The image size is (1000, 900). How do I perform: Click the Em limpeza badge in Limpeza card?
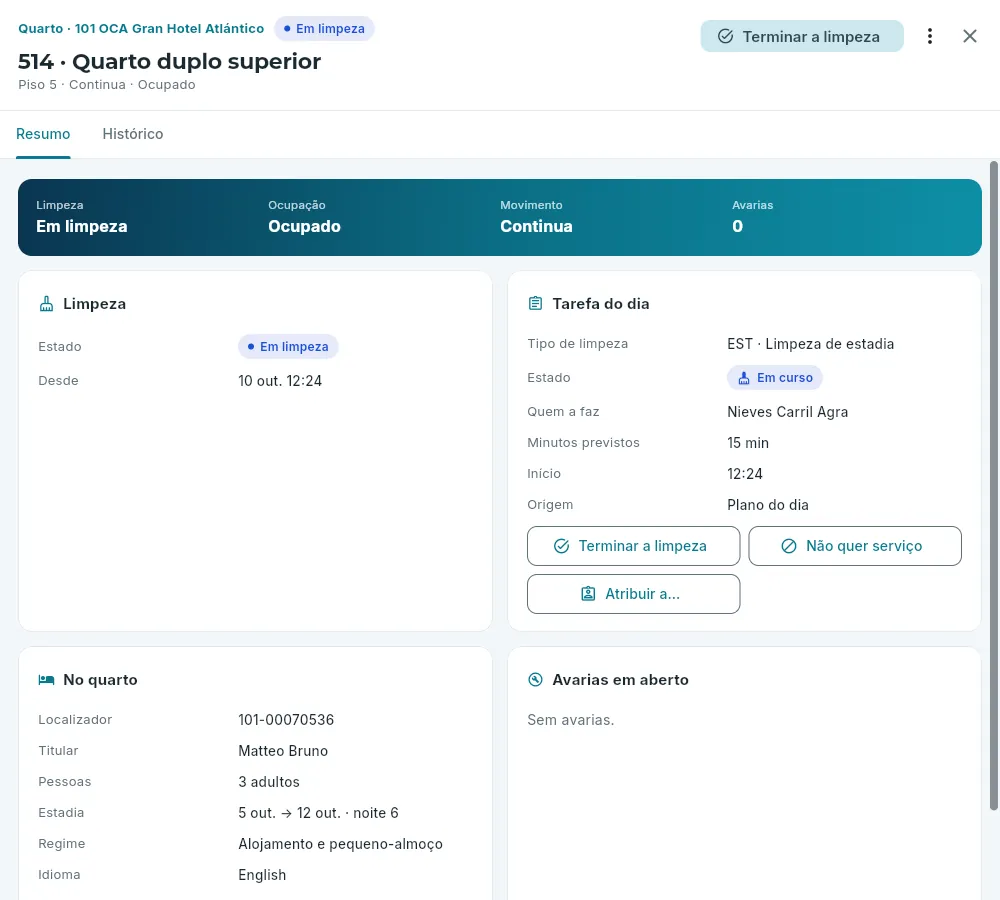click(288, 346)
